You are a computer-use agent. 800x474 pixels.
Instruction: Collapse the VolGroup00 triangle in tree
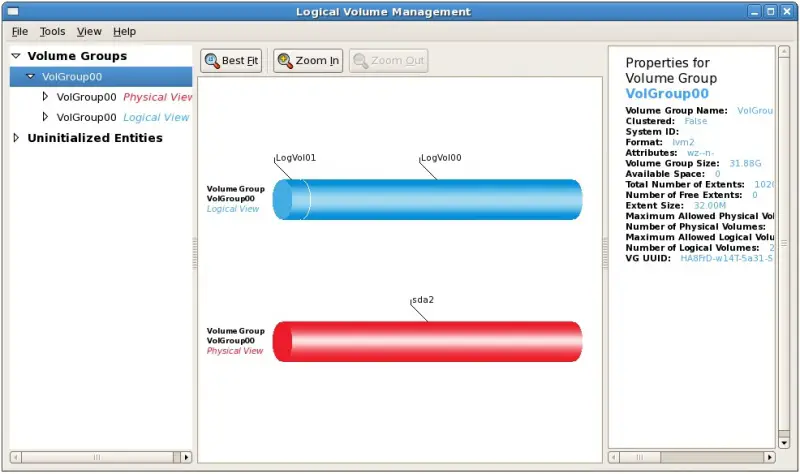pos(31,77)
